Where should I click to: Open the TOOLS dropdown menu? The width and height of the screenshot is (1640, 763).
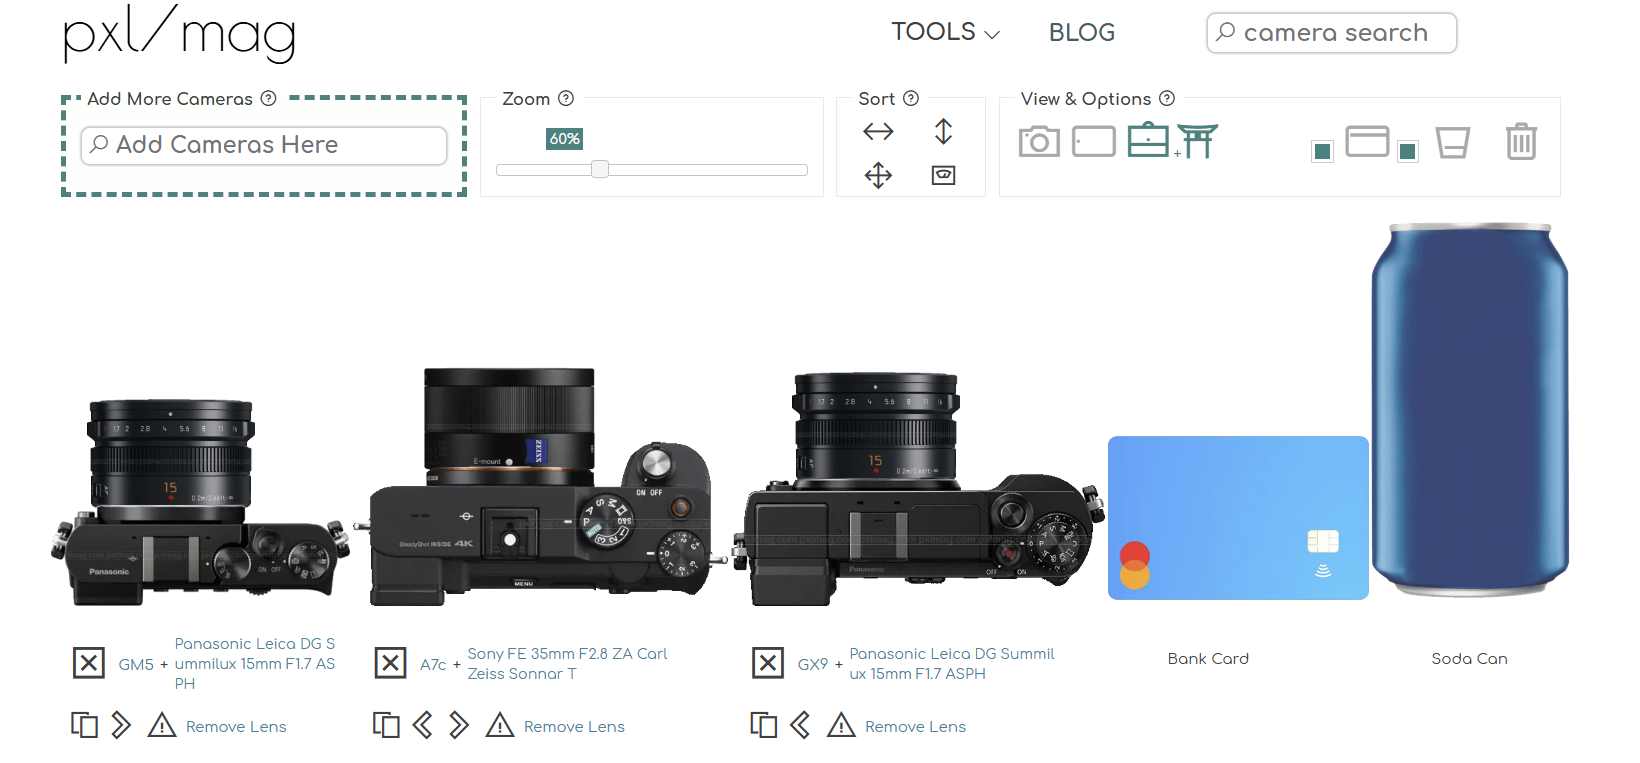pos(945,32)
